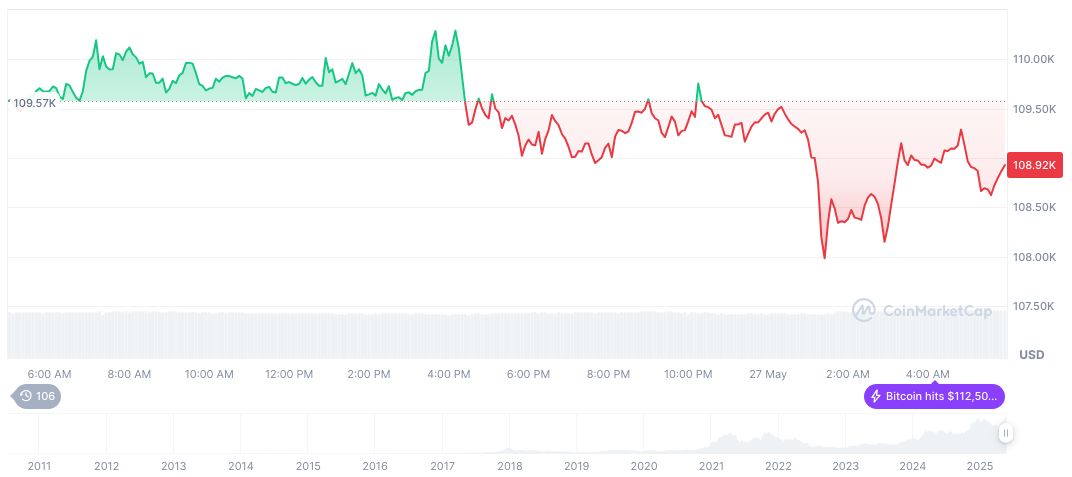Screen dimensions: 1072x477
Task: Click the 6:00 AM time axis label
Action: point(49,374)
